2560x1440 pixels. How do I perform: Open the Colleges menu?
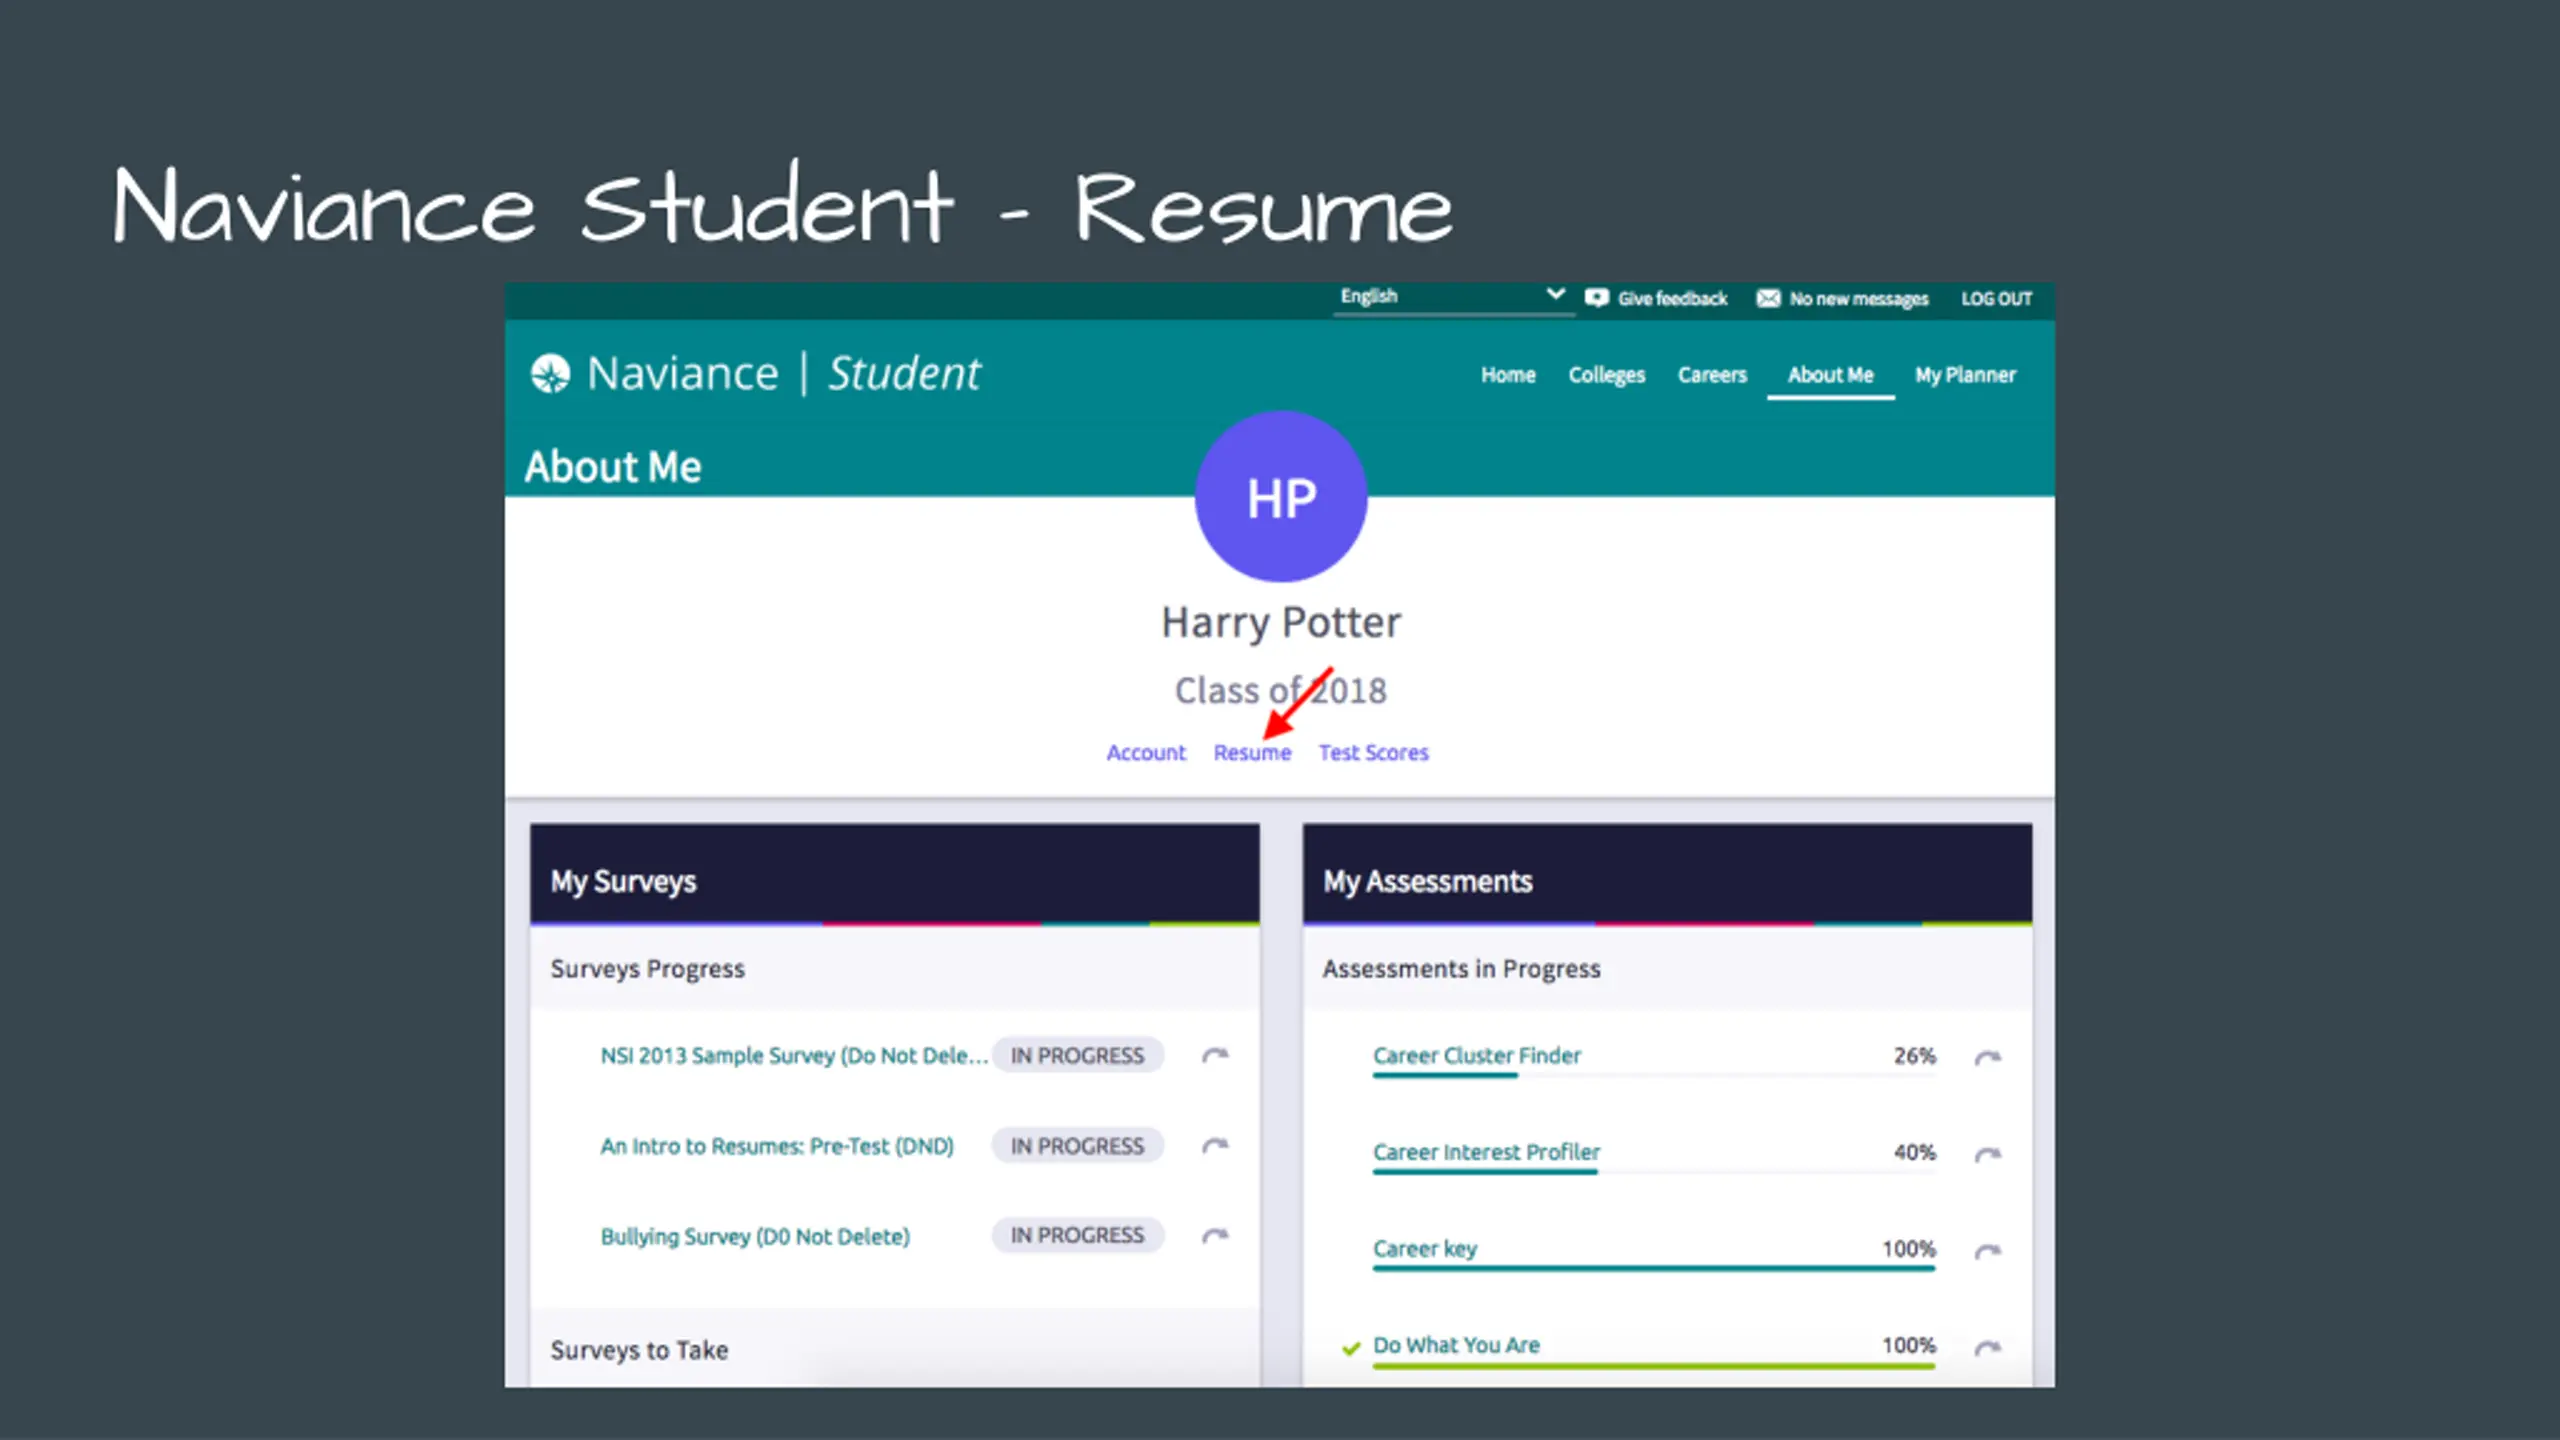1606,375
